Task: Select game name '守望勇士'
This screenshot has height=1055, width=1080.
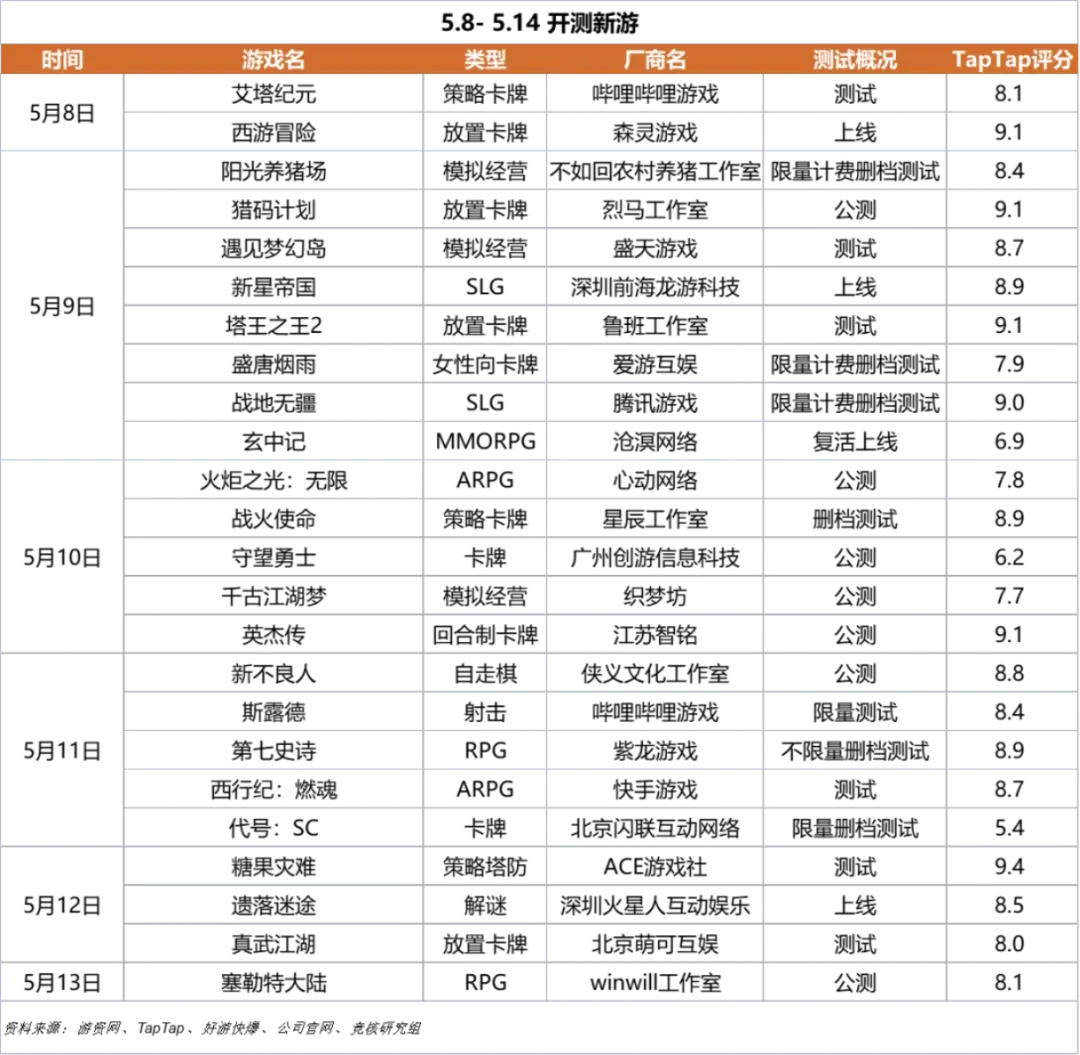Action: coord(273,557)
